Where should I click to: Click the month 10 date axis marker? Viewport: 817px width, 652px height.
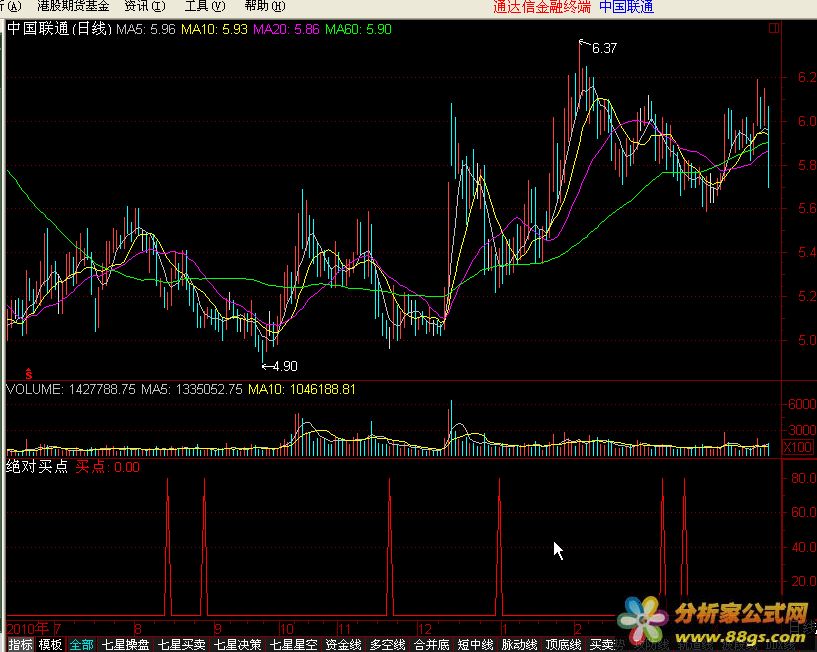(x=287, y=629)
